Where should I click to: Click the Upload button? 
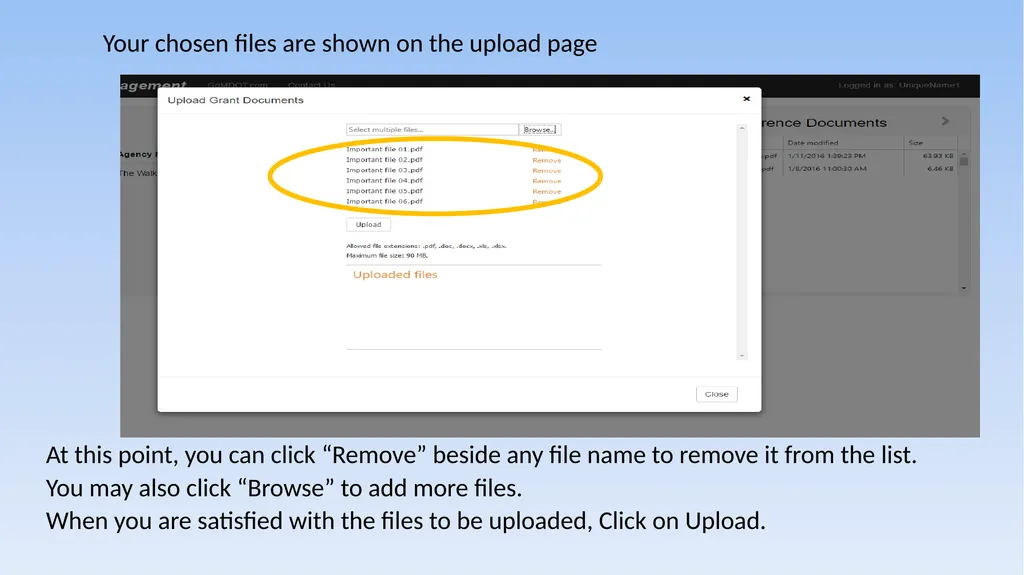pos(368,224)
